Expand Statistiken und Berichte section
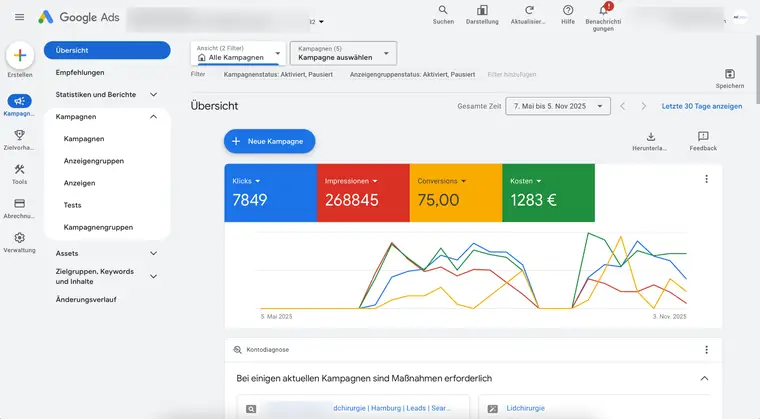This screenshot has width=760, height=419. pos(154,95)
